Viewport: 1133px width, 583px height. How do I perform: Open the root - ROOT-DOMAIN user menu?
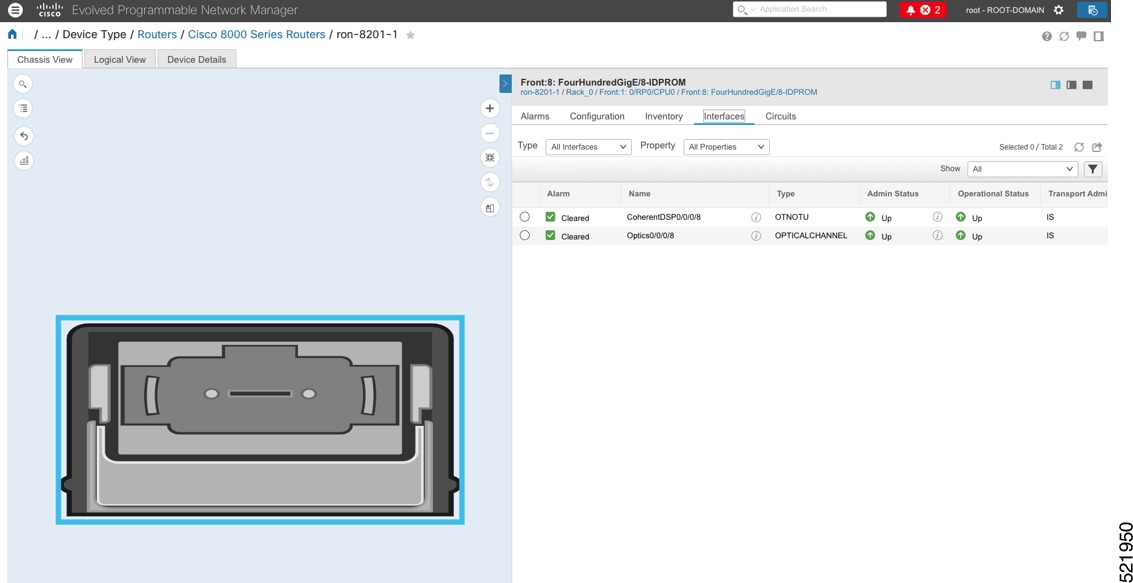click(1004, 10)
